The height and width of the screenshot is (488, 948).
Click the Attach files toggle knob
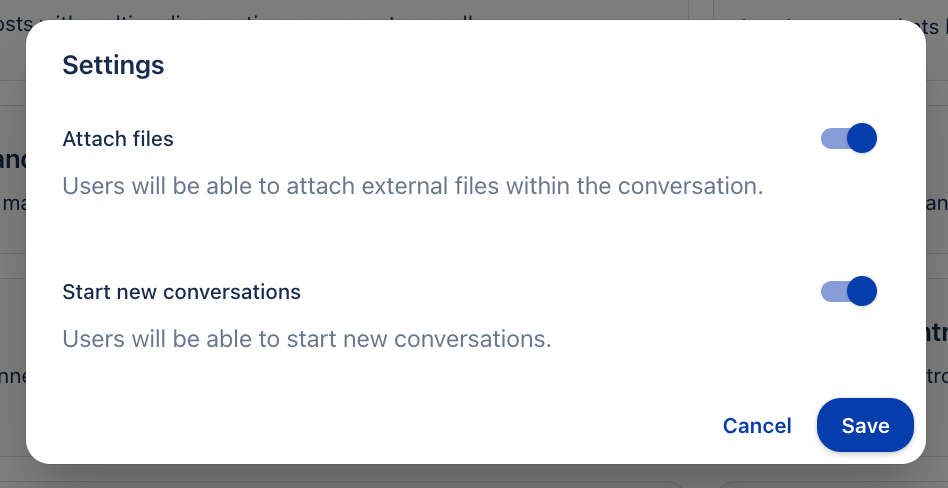point(862,138)
